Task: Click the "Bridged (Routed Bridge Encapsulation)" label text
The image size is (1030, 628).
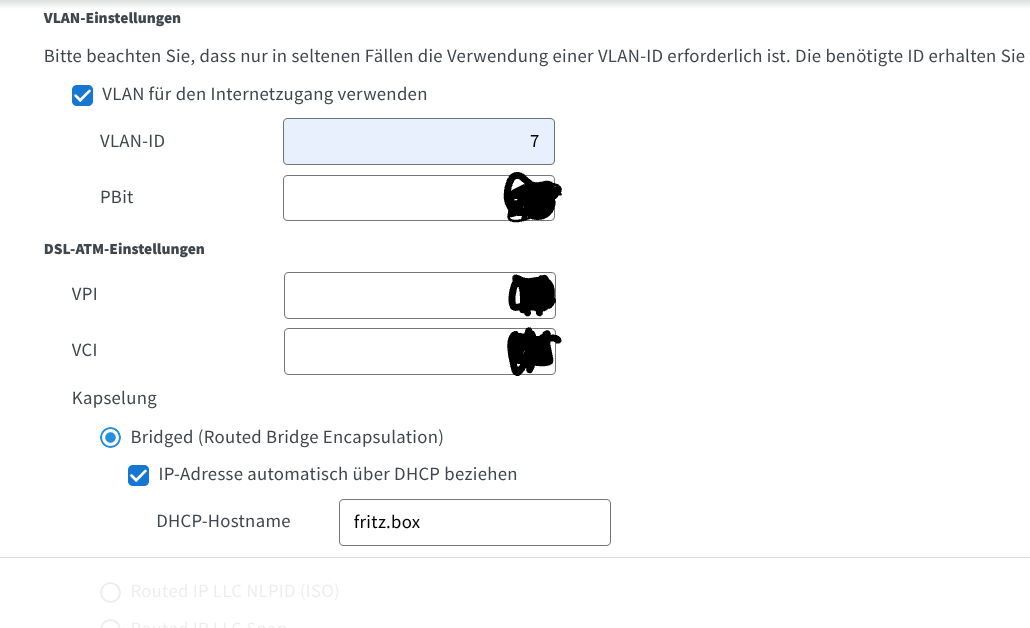Action: [x=287, y=437]
